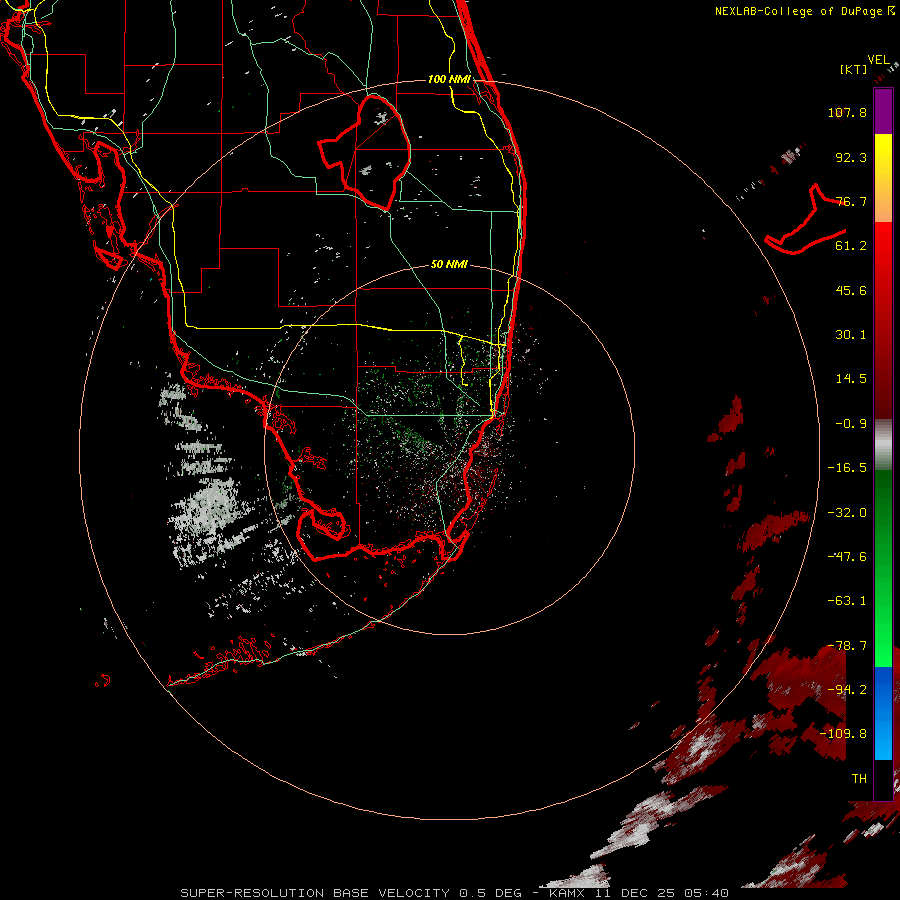
Task: Select the 30.1 legend value
Action: coord(851,335)
